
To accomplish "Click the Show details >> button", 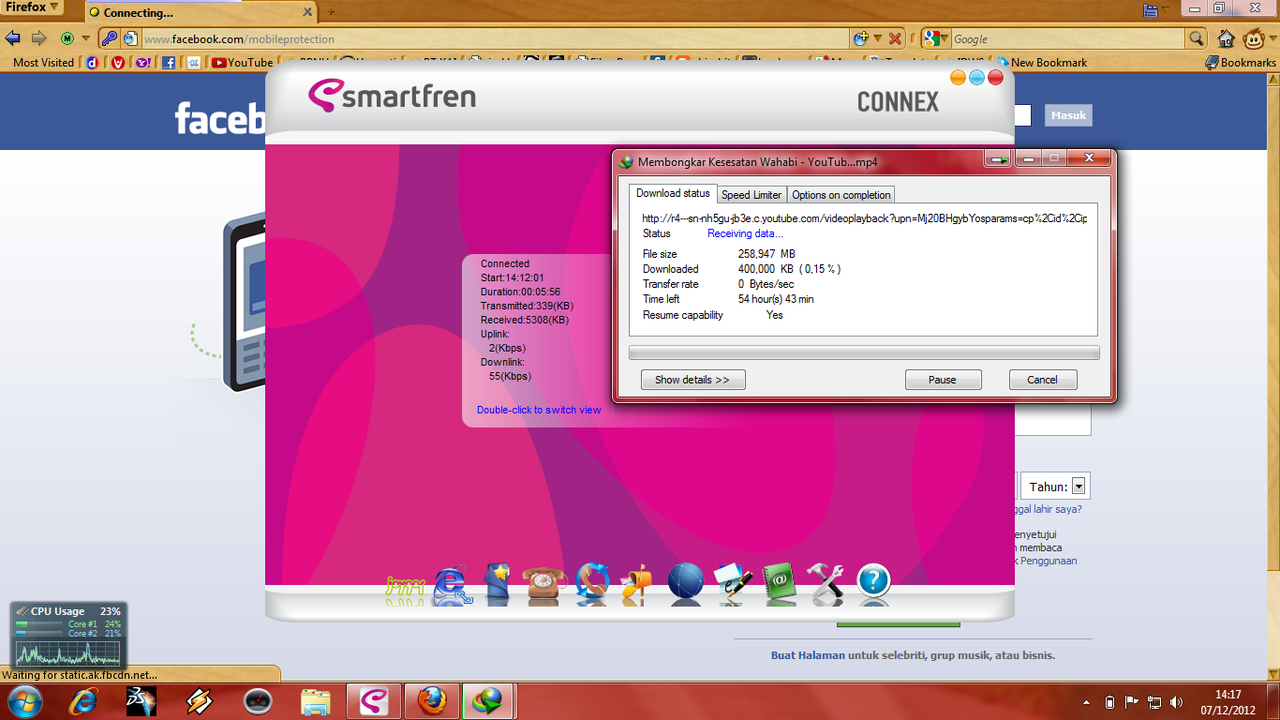I will coord(693,380).
